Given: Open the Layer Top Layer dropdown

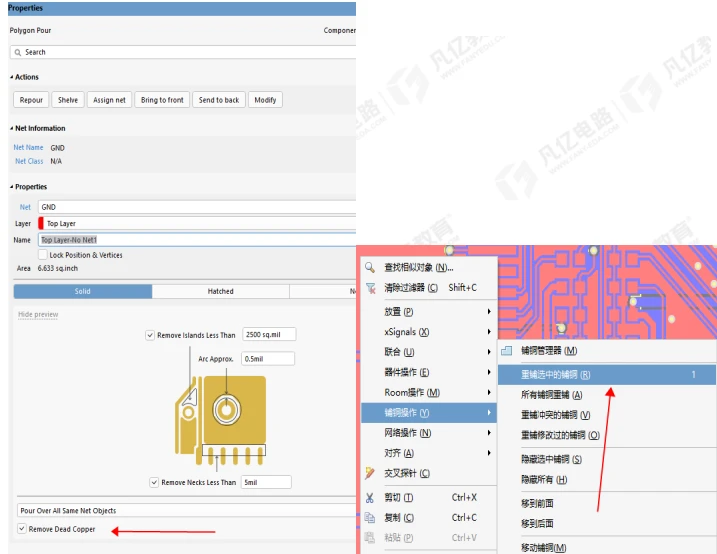Looking at the screenshot, I should click(x=197, y=224).
